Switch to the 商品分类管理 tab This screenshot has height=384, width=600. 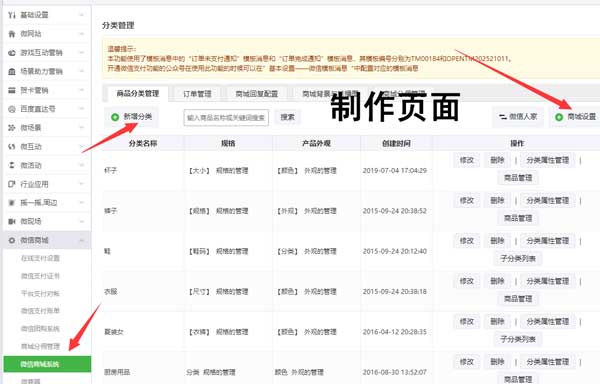click(x=137, y=94)
